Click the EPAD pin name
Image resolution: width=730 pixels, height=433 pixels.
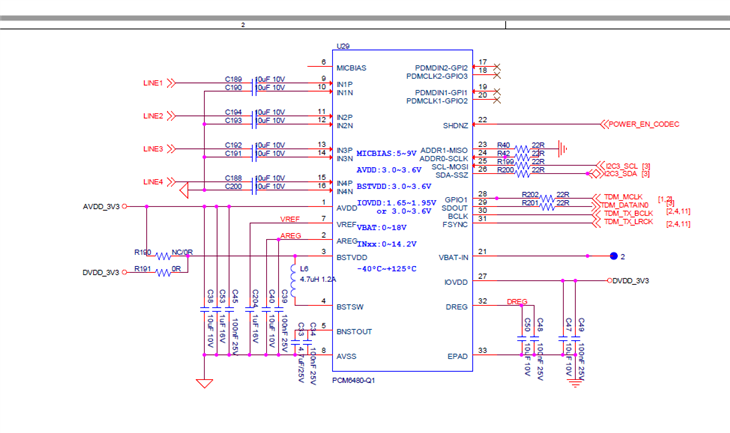point(458,356)
